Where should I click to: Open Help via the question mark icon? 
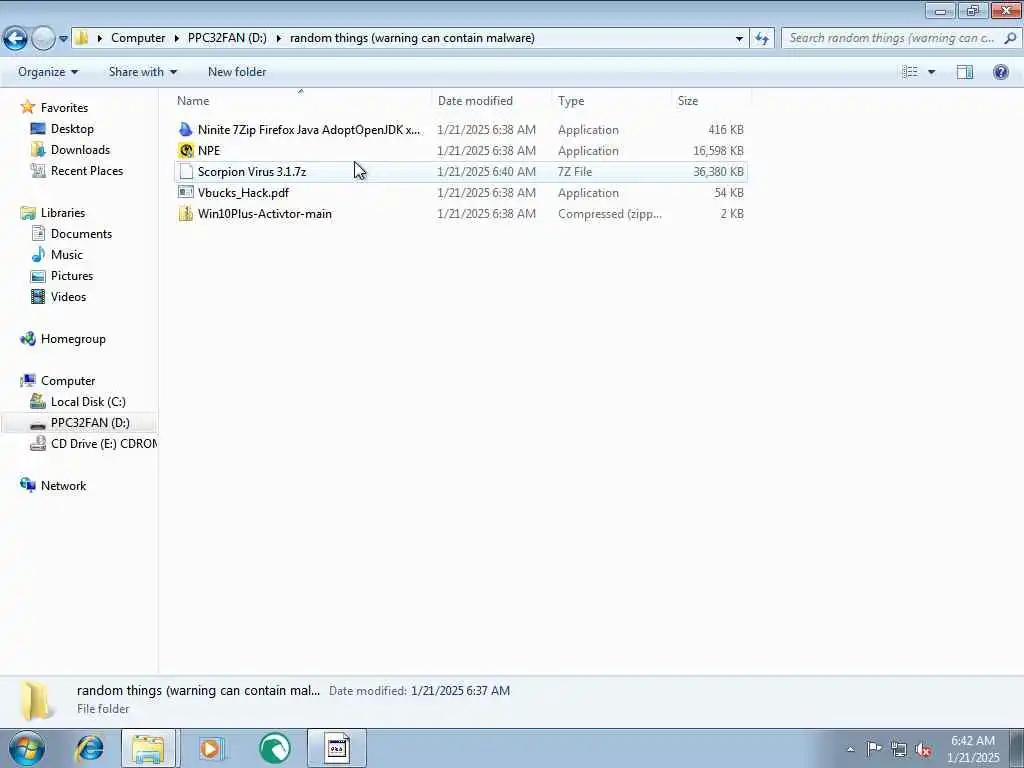(x=1000, y=72)
